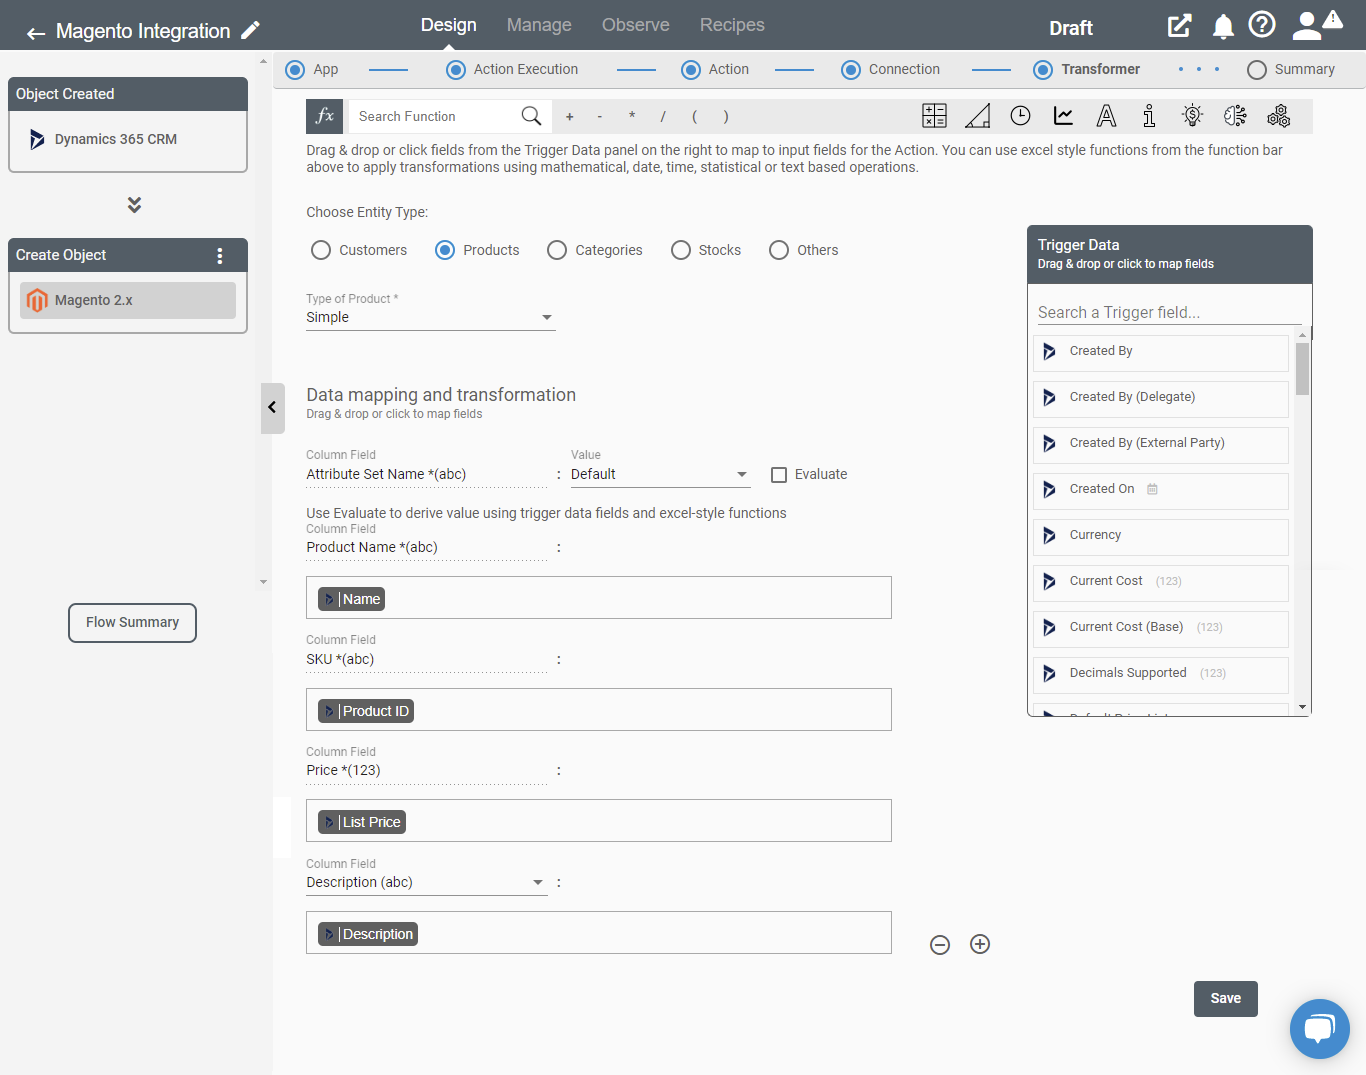Viewport: 1366px width, 1075px height.
Task: Open Type of Product dropdown
Action: tap(430, 318)
